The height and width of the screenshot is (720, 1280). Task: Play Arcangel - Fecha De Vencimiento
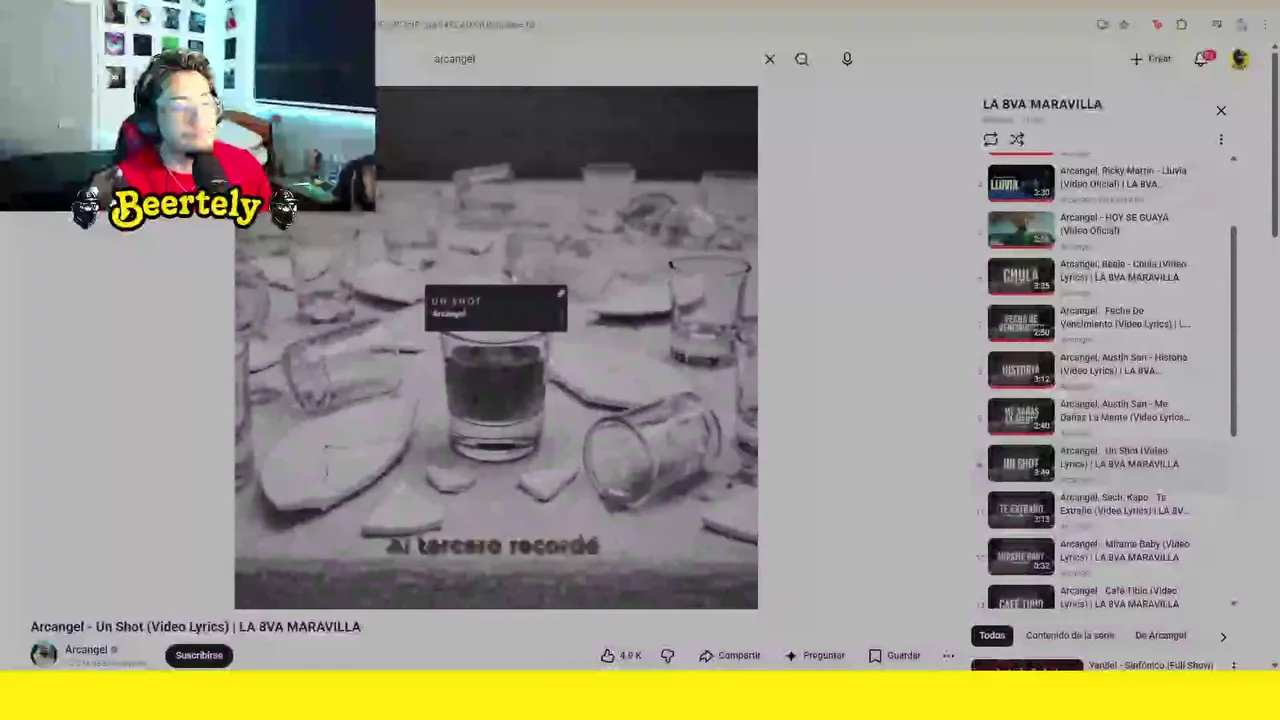click(x=1101, y=323)
